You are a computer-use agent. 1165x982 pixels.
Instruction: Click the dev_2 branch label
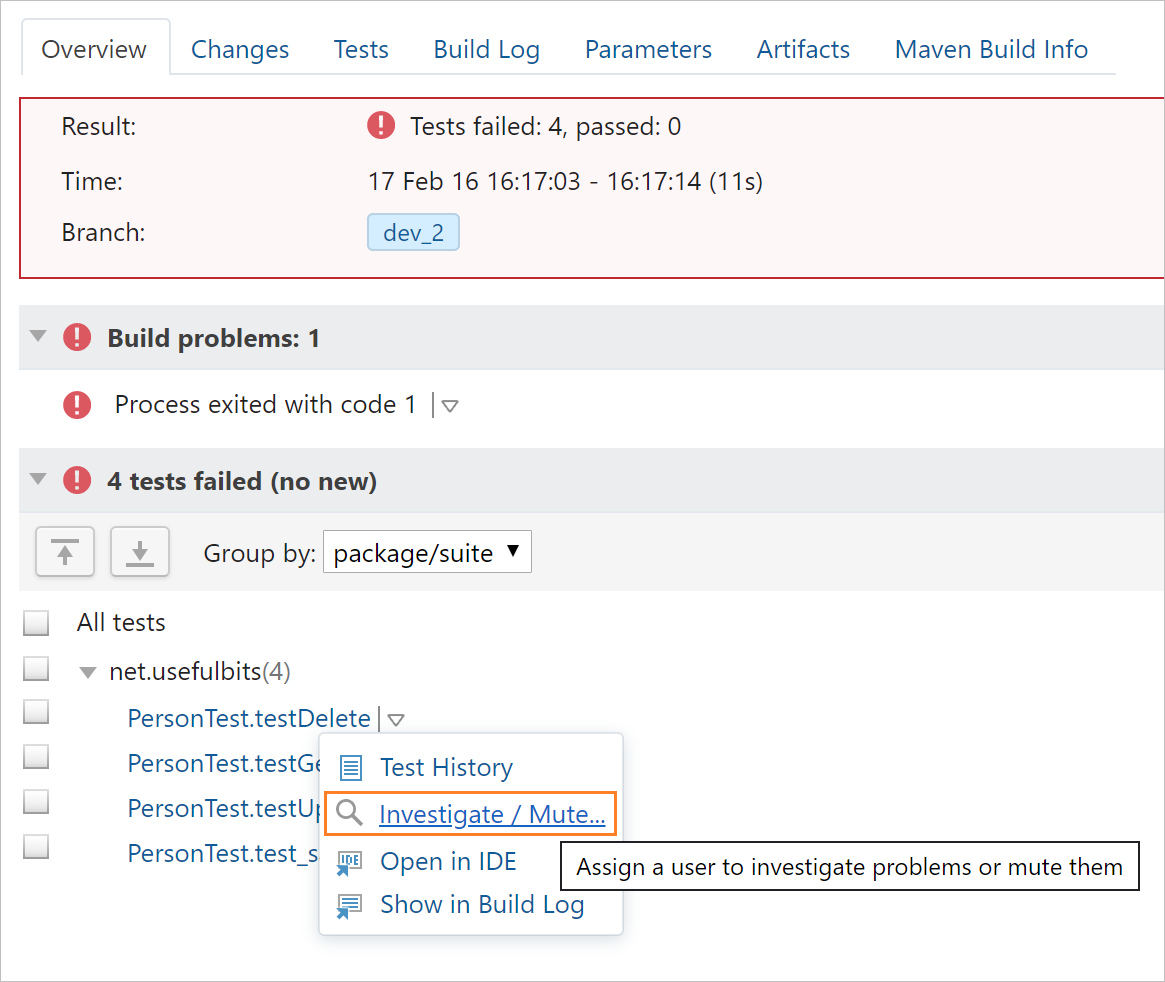413,231
